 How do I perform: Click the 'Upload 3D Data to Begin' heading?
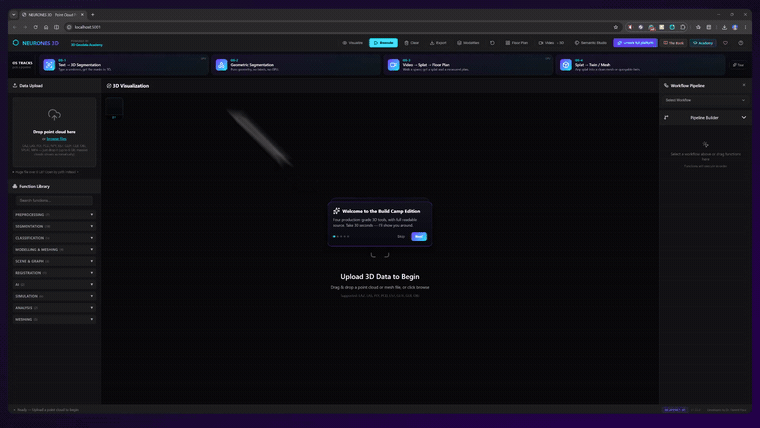tap(380, 276)
